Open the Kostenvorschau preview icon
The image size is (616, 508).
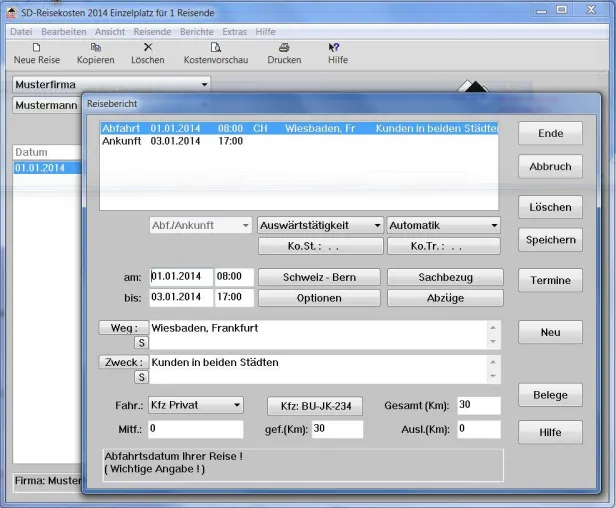coord(216,48)
